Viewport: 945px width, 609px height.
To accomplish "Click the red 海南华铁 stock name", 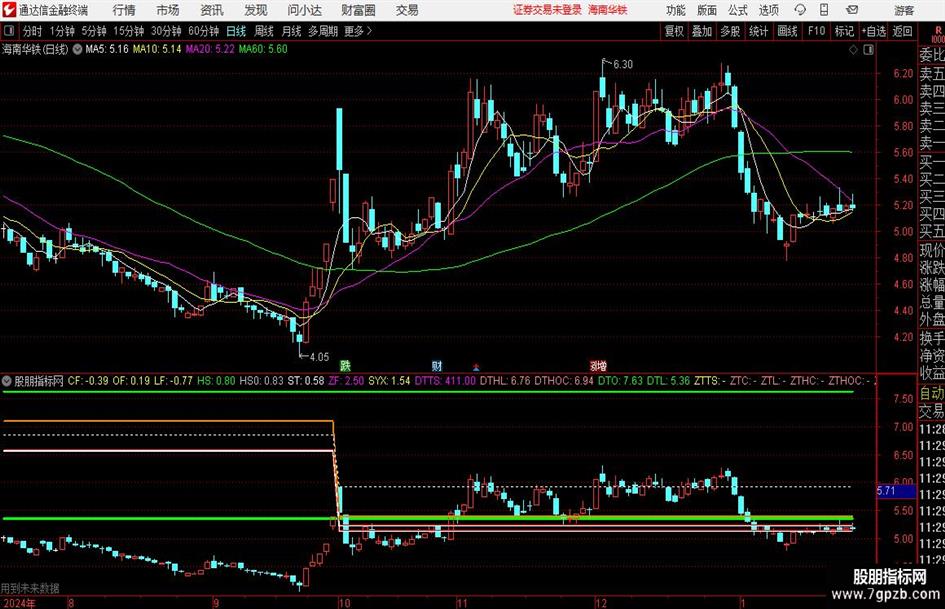I will click(x=608, y=10).
